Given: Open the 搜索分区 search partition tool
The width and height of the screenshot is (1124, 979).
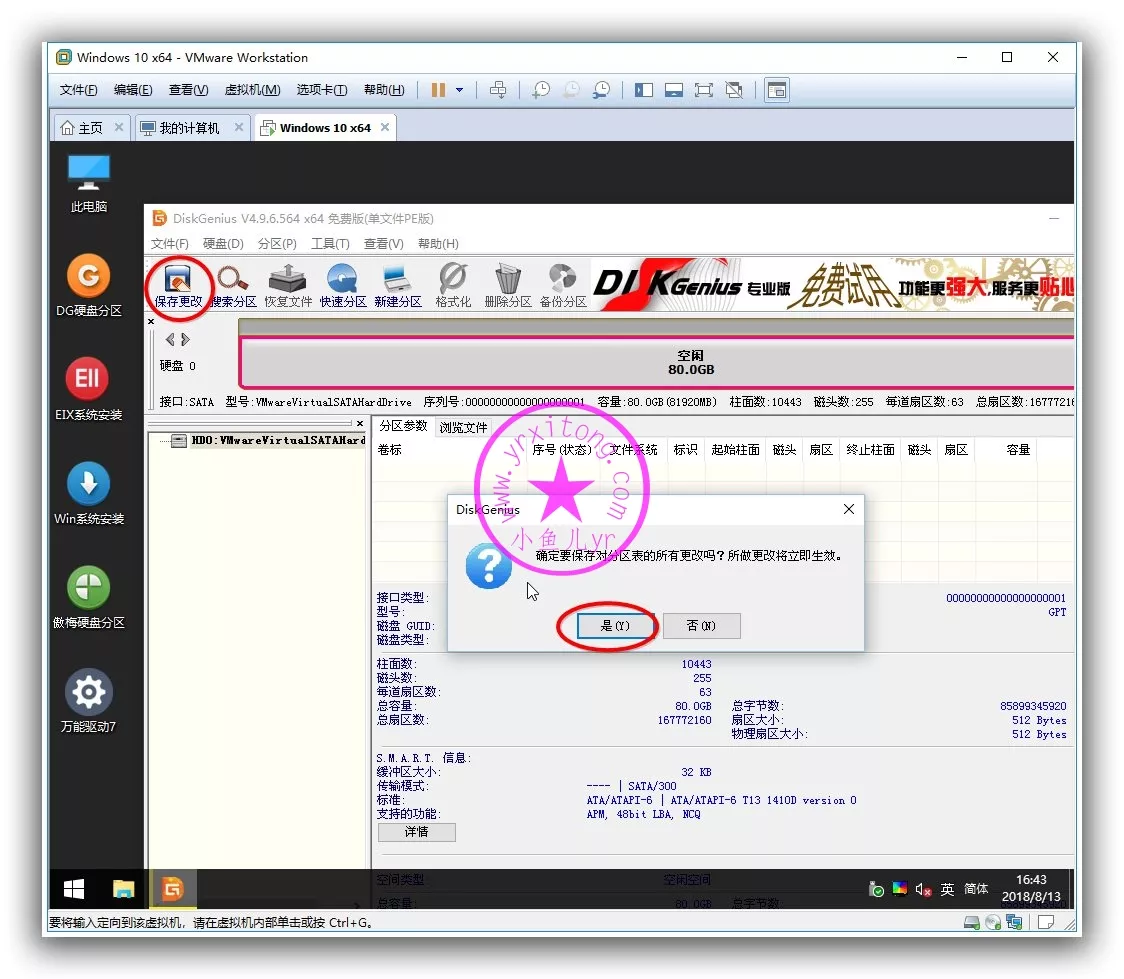Looking at the screenshot, I should click(233, 286).
